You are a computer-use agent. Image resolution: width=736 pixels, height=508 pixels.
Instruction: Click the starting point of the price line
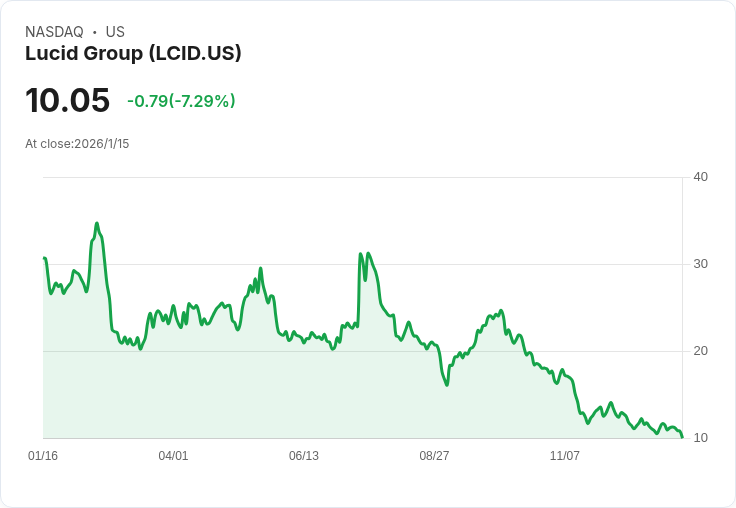[44, 258]
